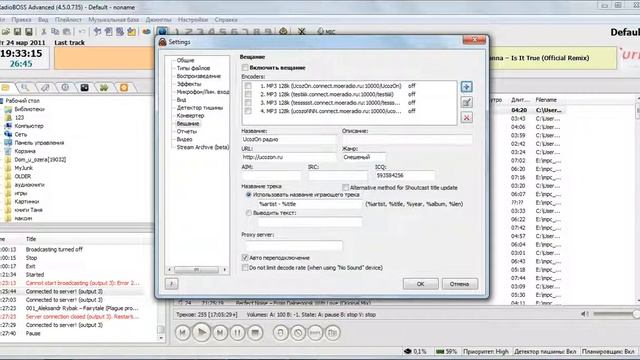Open the Воспроизведение settings category
The width and height of the screenshot is (640, 360).
(x=198, y=76)
